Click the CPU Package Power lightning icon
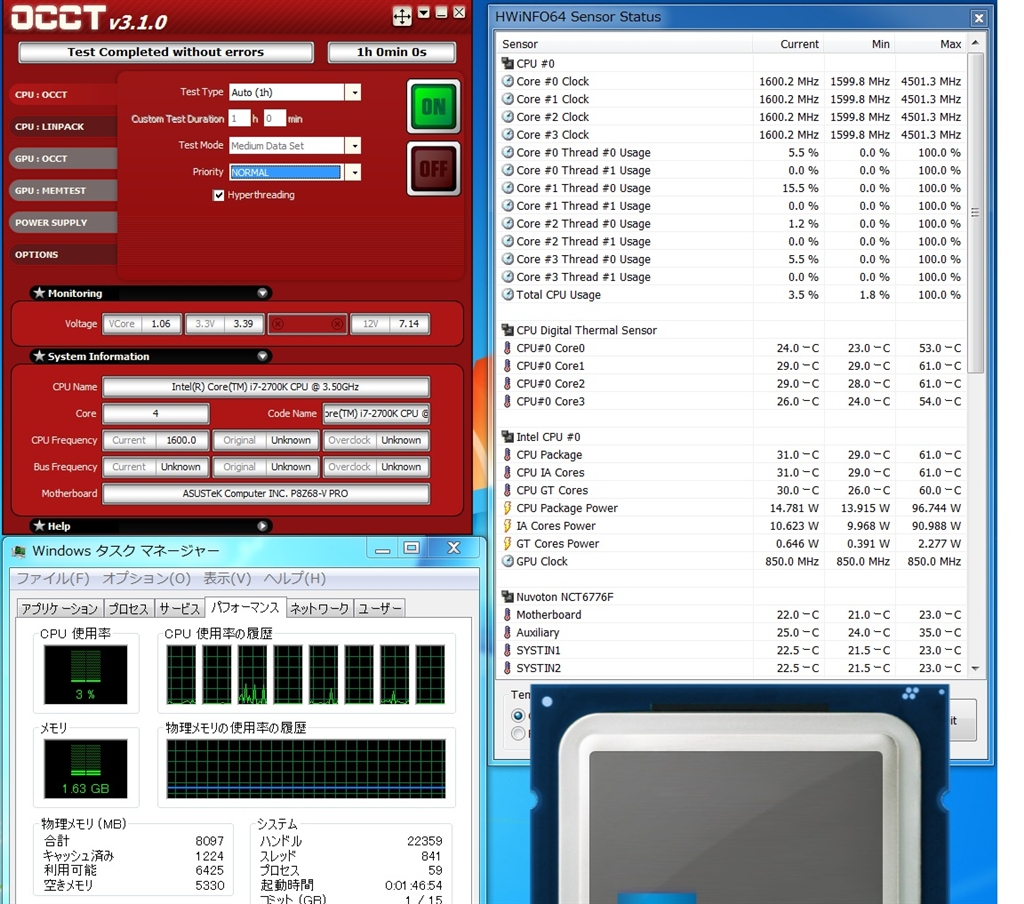The height and width of the screenshot is (904, 1024). coord(508,508)
